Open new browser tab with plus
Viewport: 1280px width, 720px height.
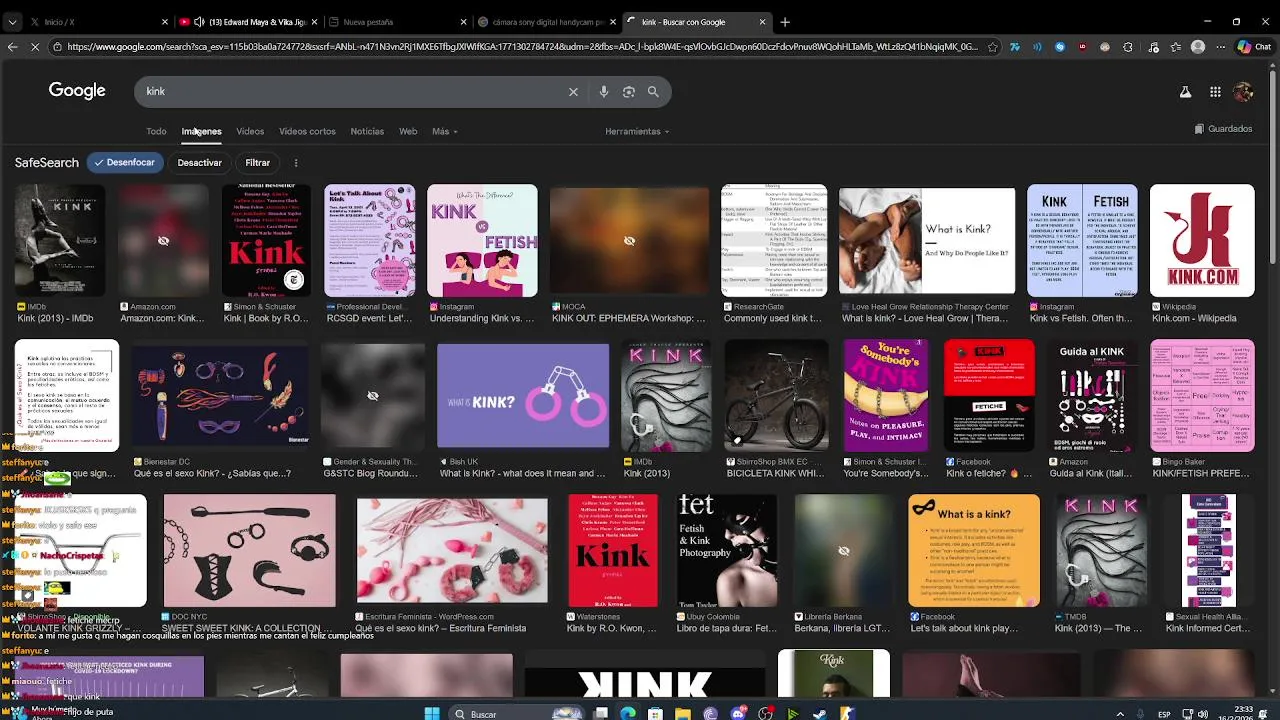click(785, 21)
